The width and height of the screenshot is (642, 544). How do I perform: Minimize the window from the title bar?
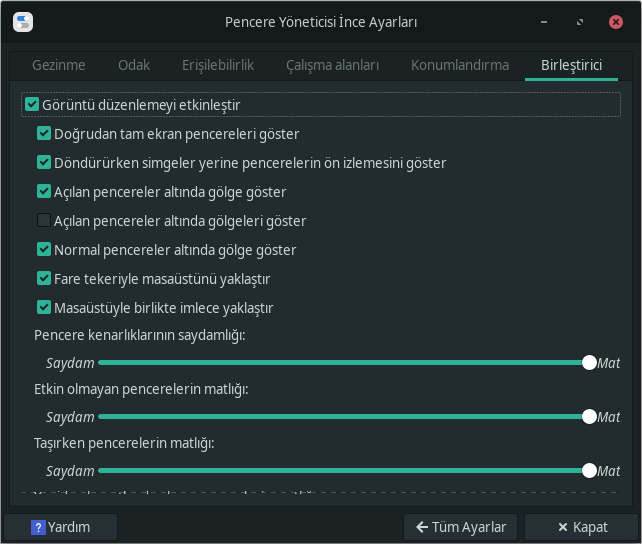coord(543,21)
